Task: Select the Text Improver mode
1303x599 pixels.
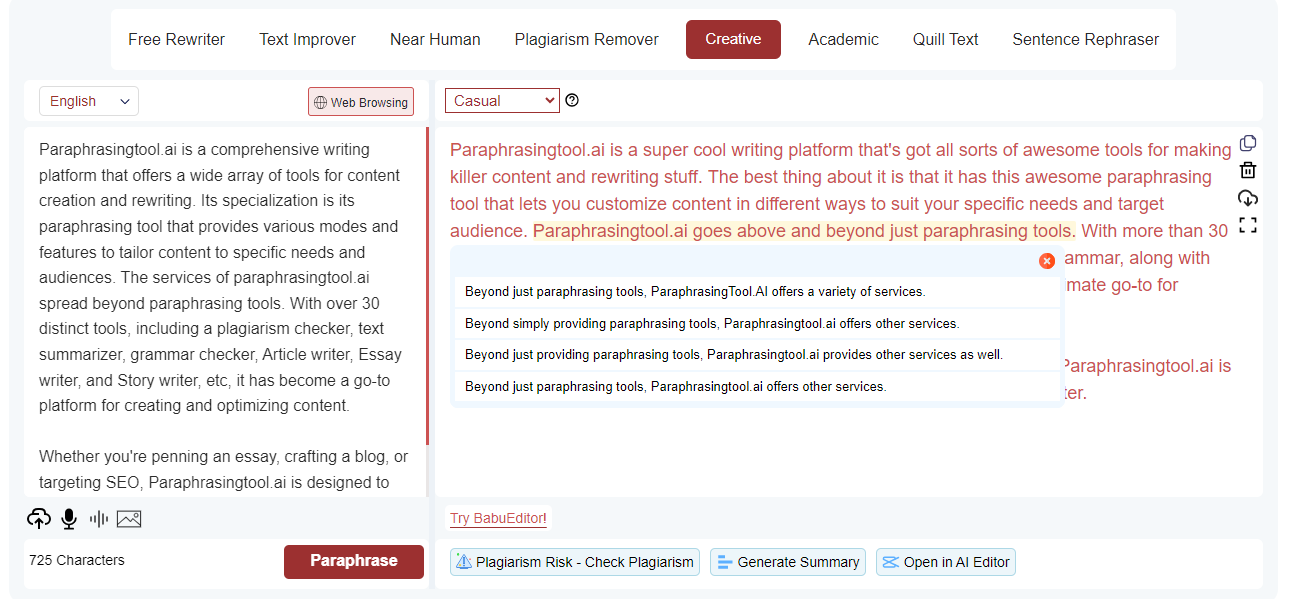Action: click(307, 40)
